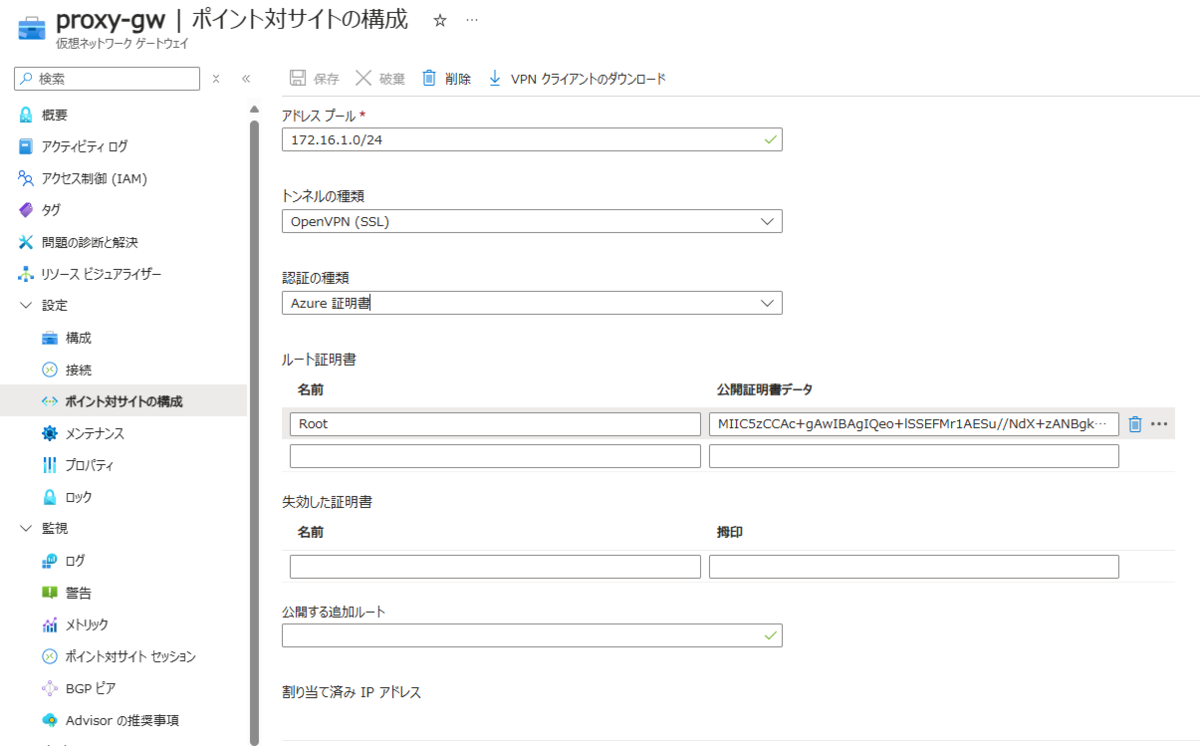Click the Root certificate name field
Viewport: 1200px width, 746px height.
click(495, 424)
